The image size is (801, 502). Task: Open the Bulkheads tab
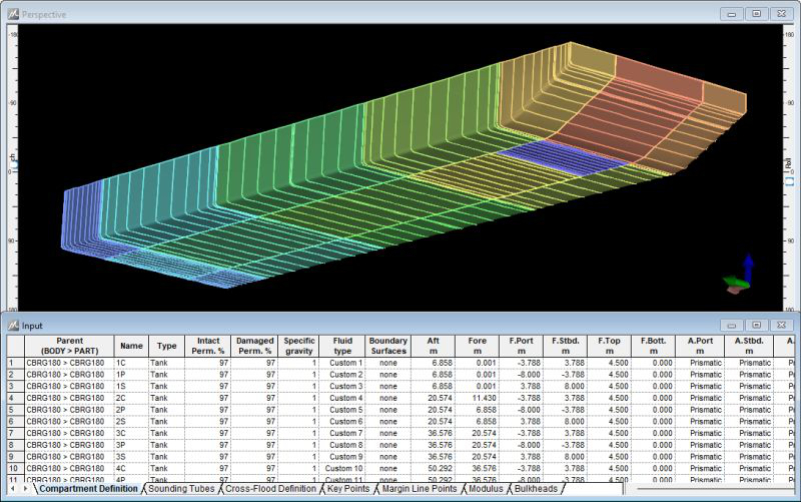pos(535,489)
